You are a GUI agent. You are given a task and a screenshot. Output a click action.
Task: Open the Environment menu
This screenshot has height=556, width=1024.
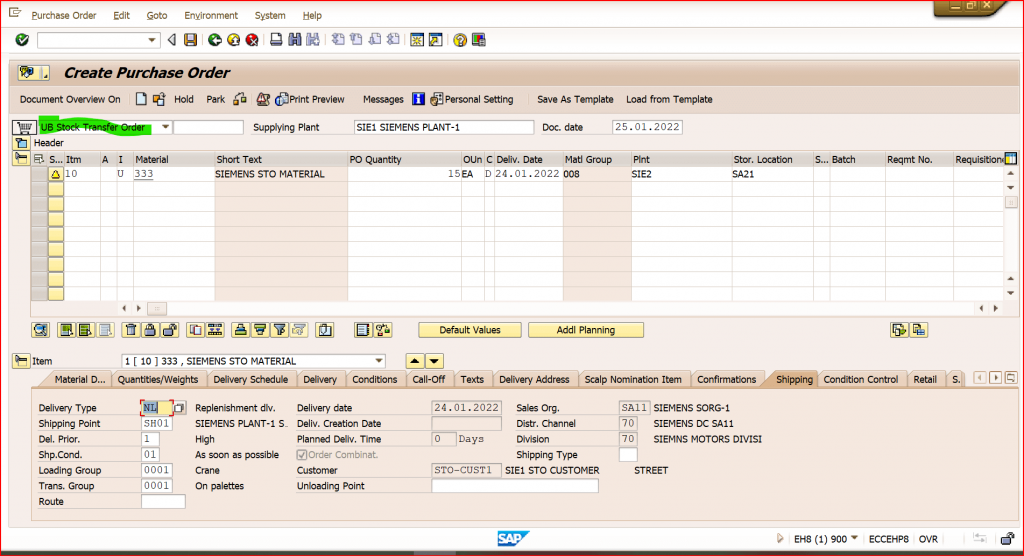click(x=211, y=15)
